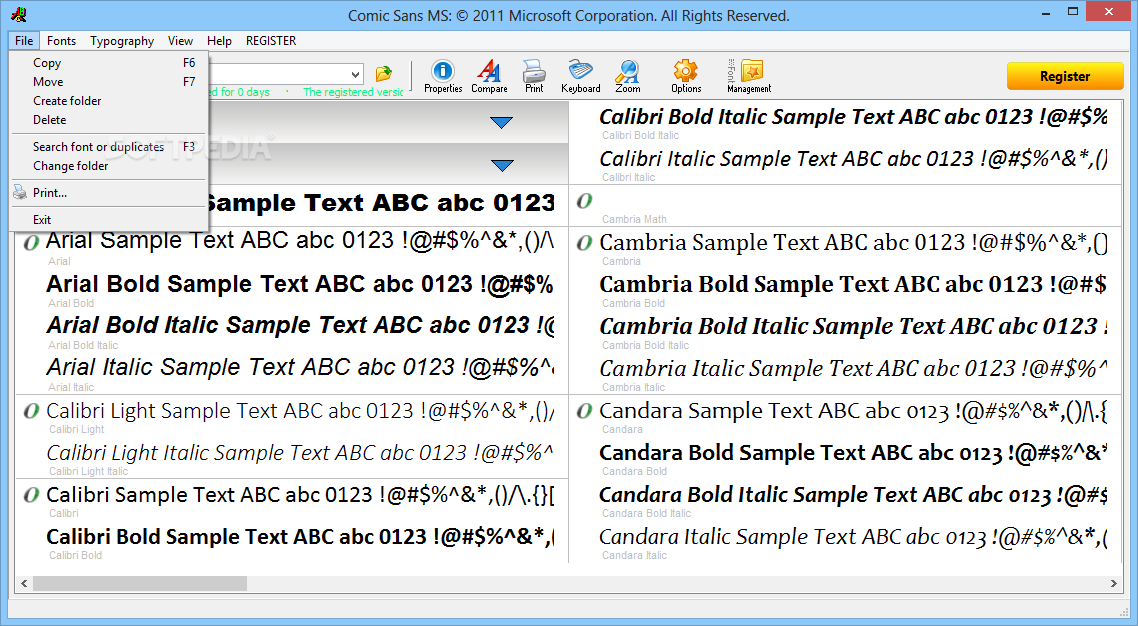1138x626 pixels.
Task: Select Delete in the File menu
Action: [109, 120]
